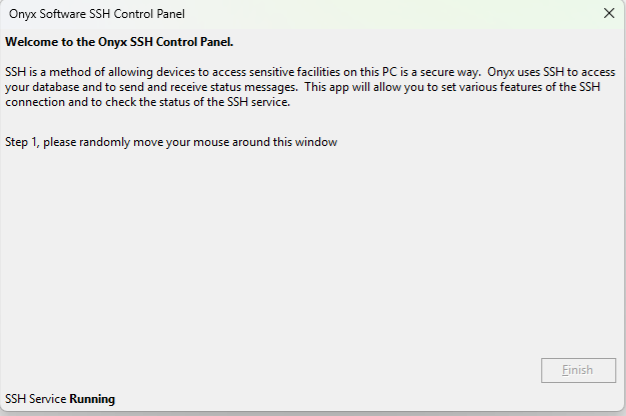
Task: Click the disabled Finish button
Action: [578, 370]
